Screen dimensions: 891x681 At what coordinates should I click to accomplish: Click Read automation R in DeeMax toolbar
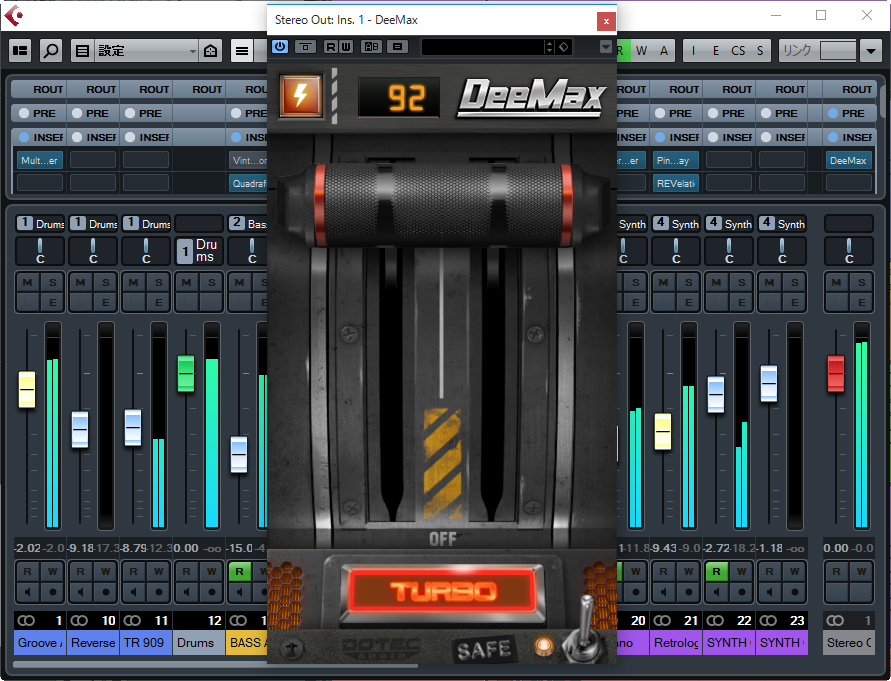331,47
